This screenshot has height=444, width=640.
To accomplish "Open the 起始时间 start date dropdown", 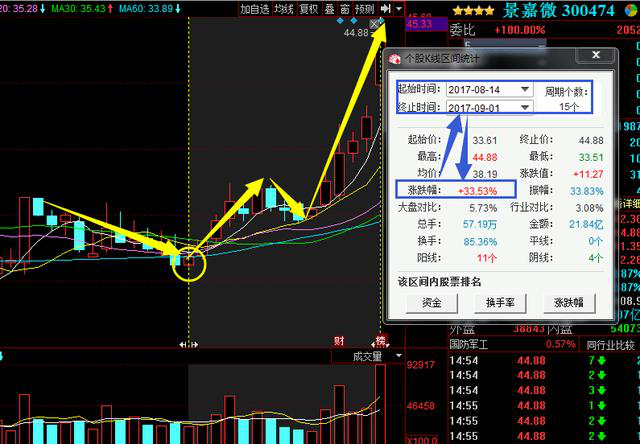I will click(525, 89).
